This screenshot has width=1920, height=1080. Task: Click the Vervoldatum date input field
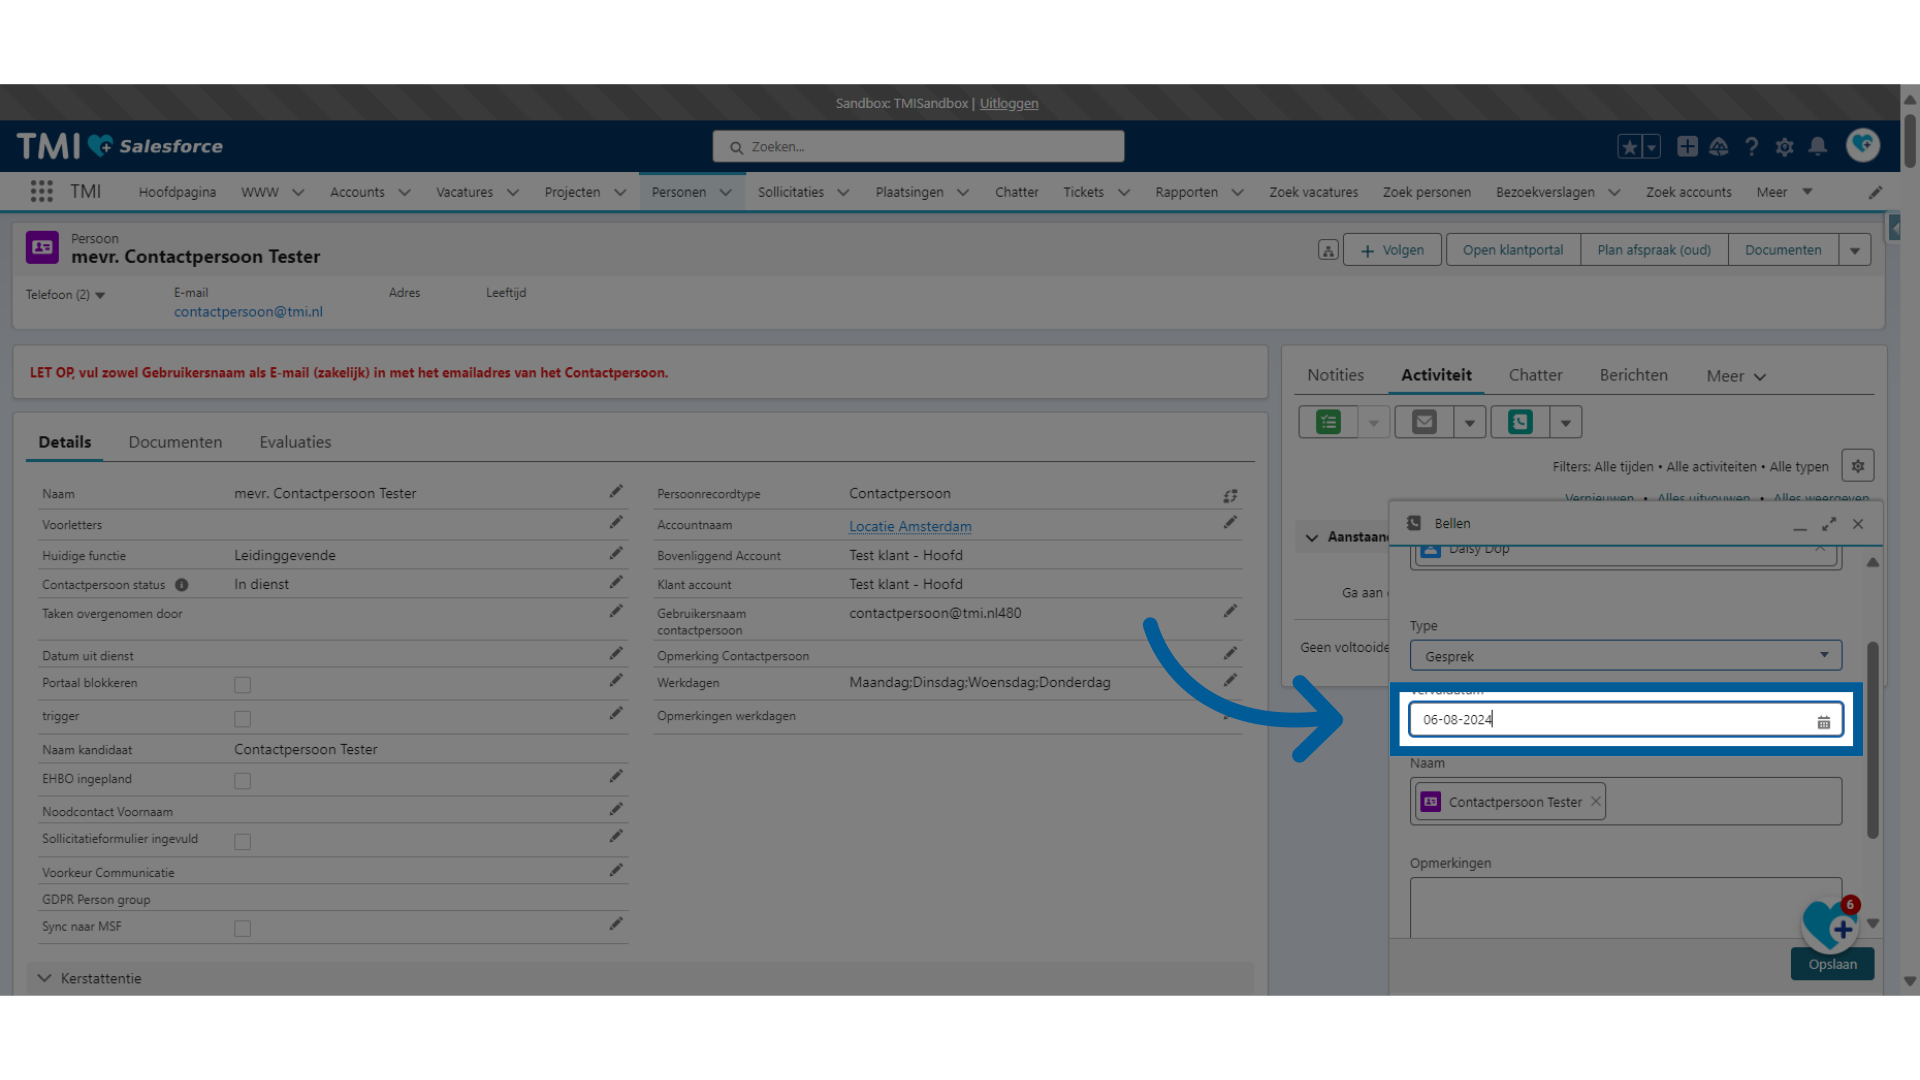pyautogui.click(x=1614, y=719)
